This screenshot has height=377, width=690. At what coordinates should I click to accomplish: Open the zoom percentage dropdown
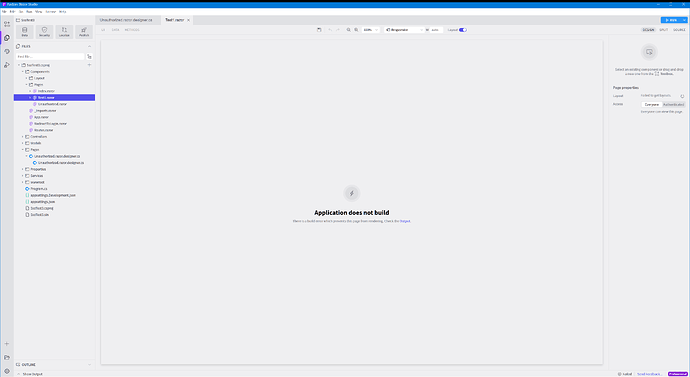click(x=371, y=30)
